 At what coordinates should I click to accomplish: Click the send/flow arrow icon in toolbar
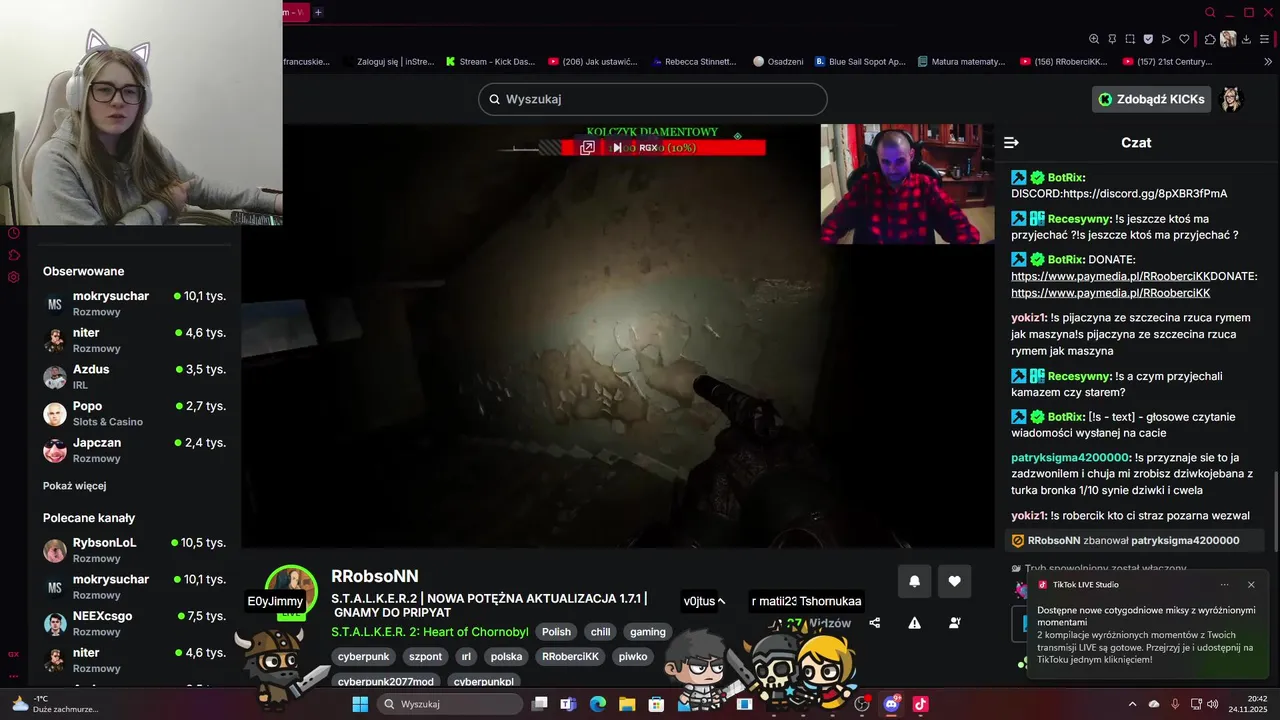[x=1166, y=39]
